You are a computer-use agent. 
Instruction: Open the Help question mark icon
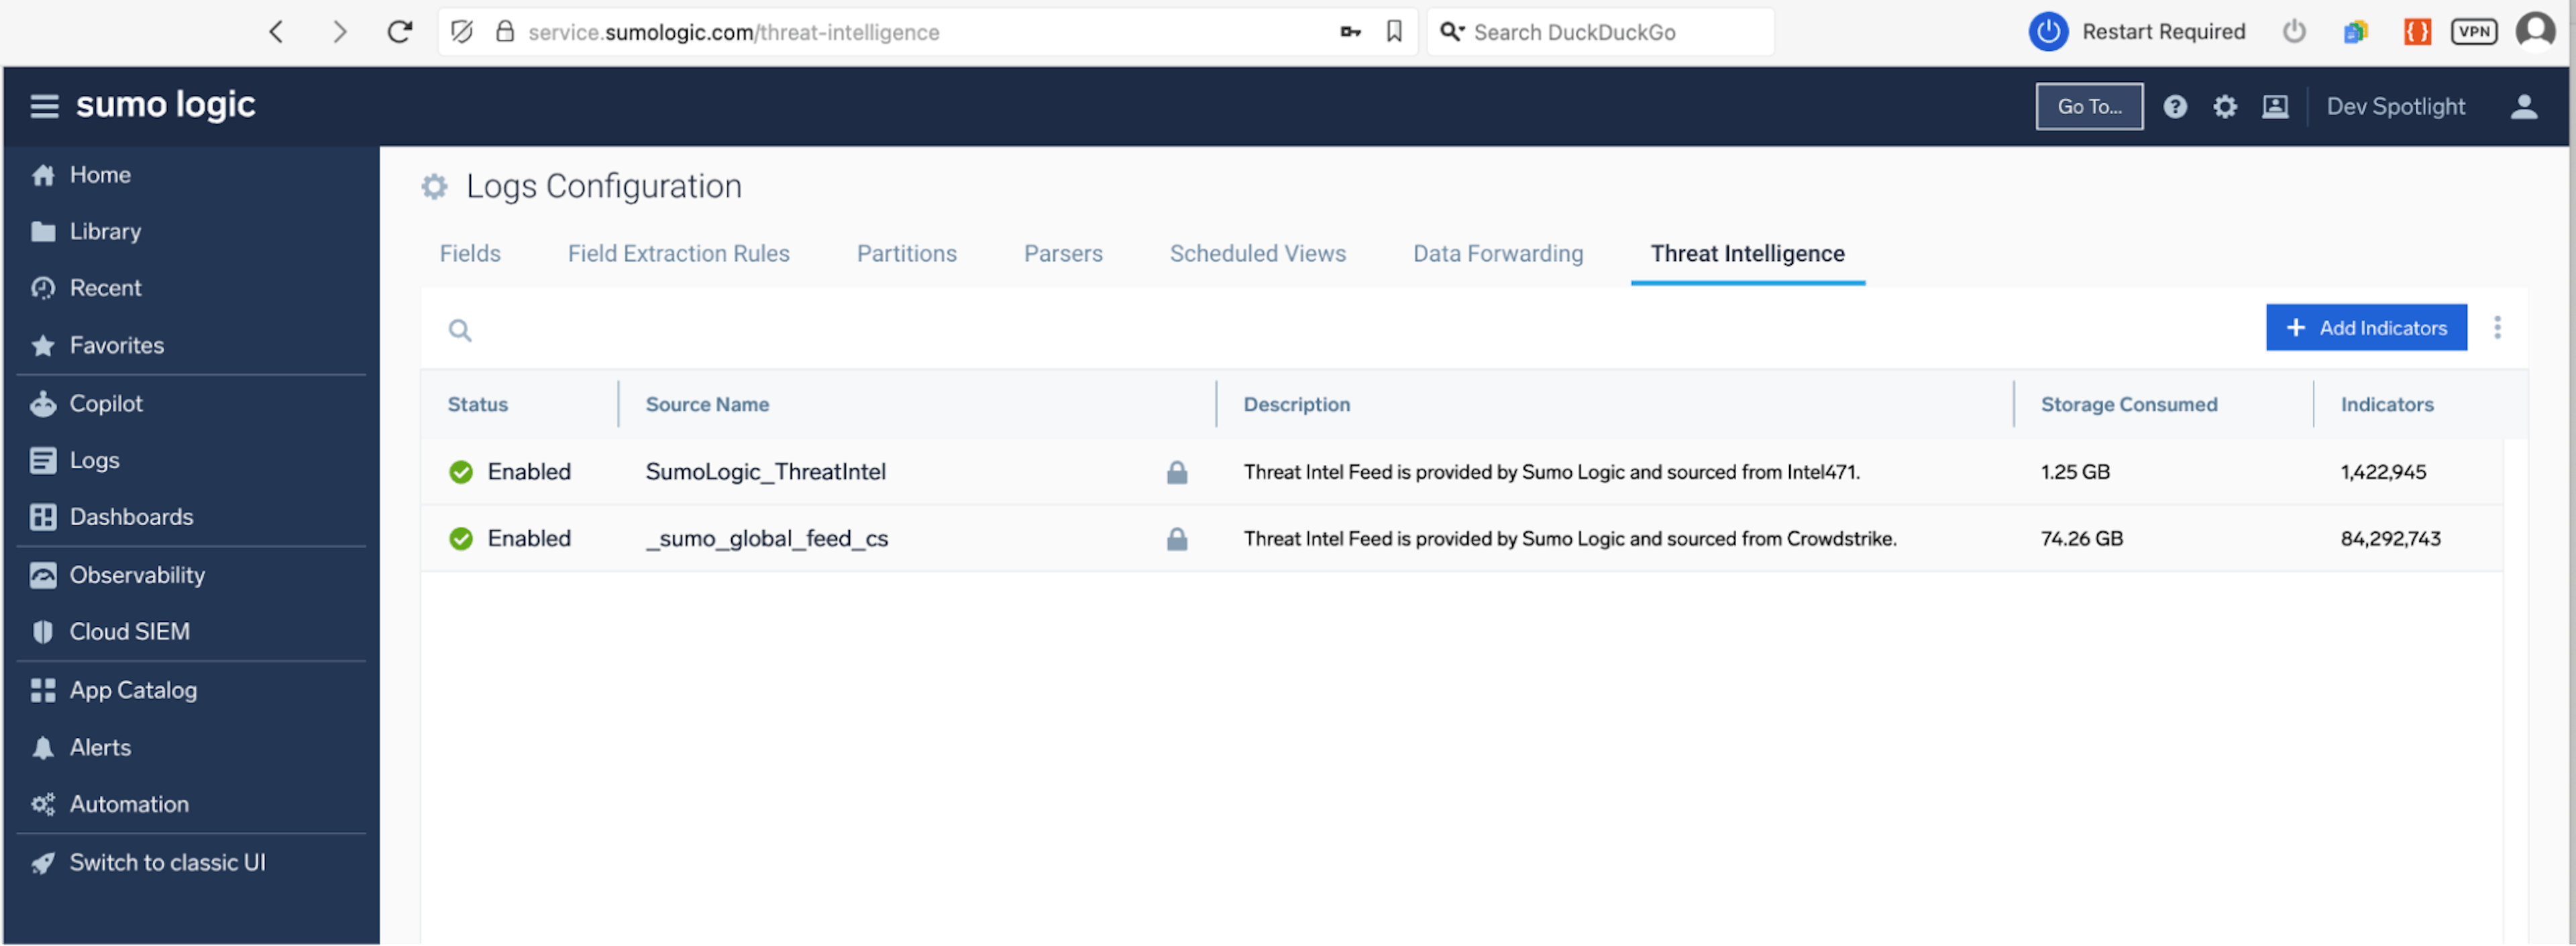(x=2175, y=107)
